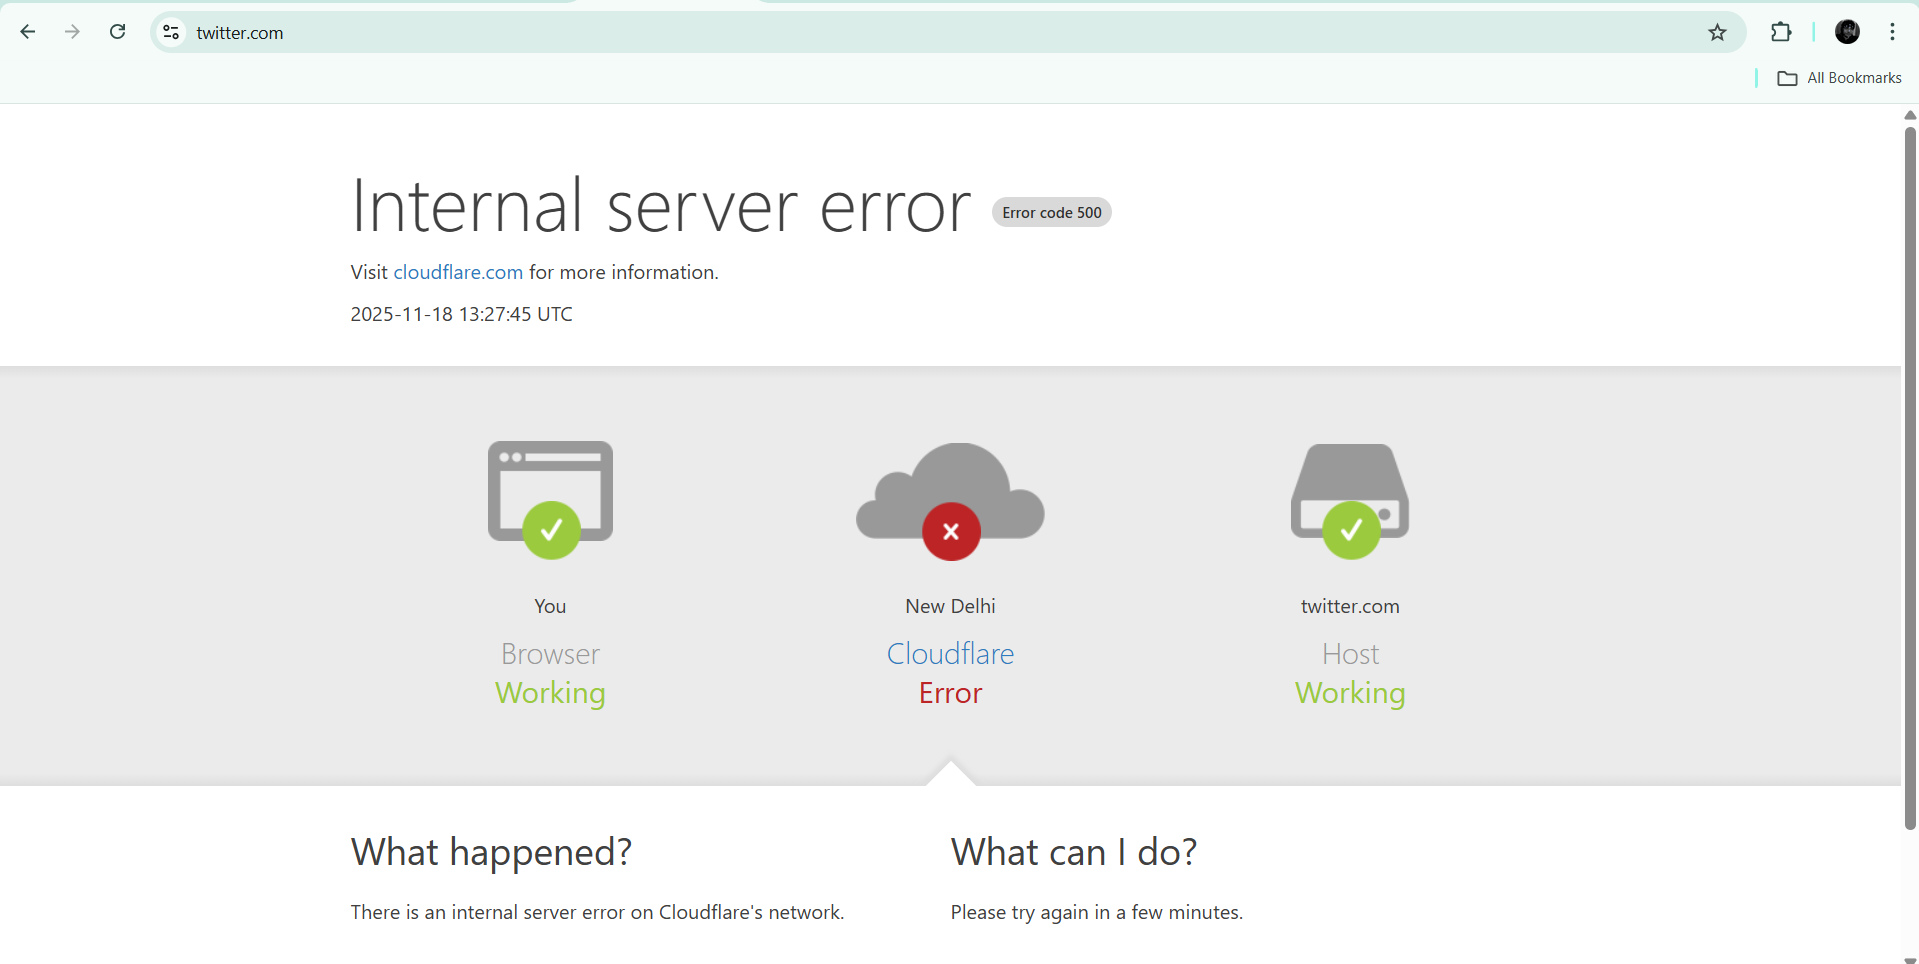Bookmark this page with the star icon
The width and height of the screenshot is (1919, 964).
tap(1717, 33)
